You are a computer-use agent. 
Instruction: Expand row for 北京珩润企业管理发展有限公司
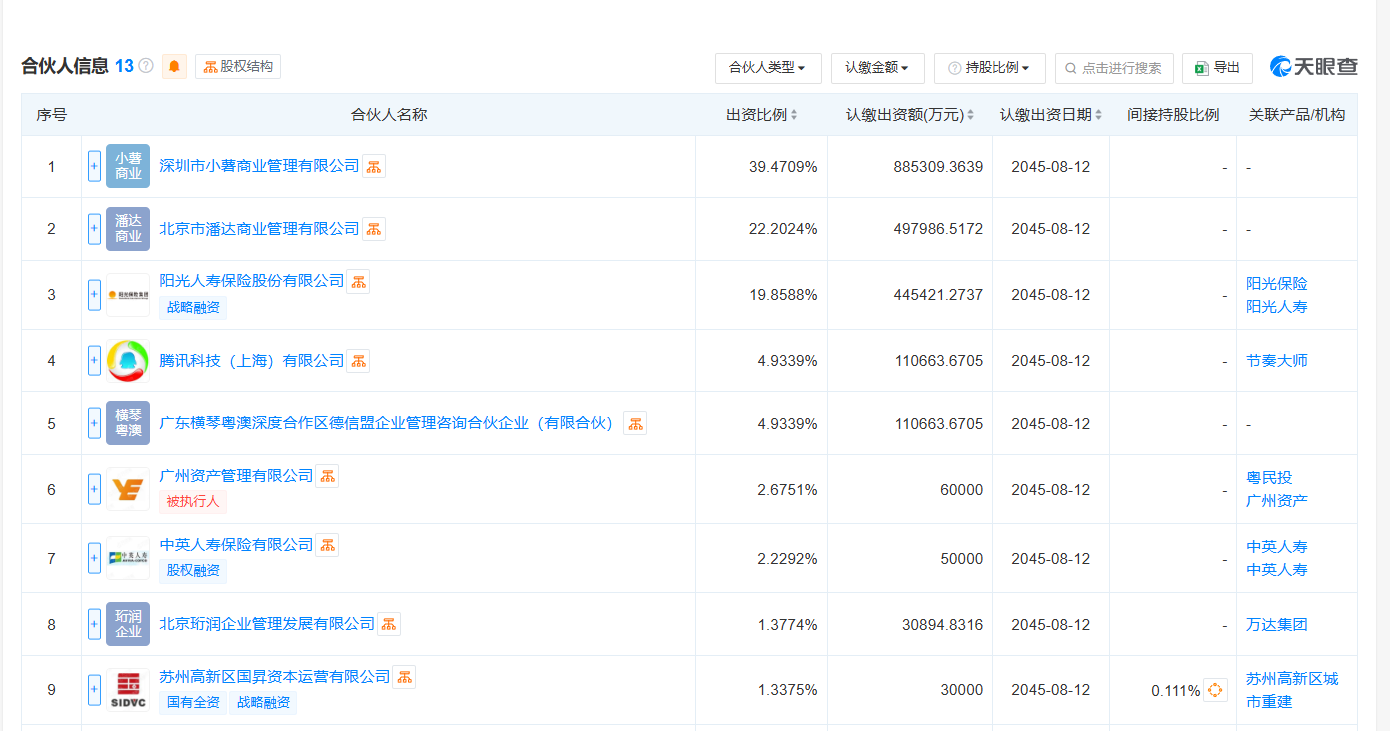[x=95, y=625]
